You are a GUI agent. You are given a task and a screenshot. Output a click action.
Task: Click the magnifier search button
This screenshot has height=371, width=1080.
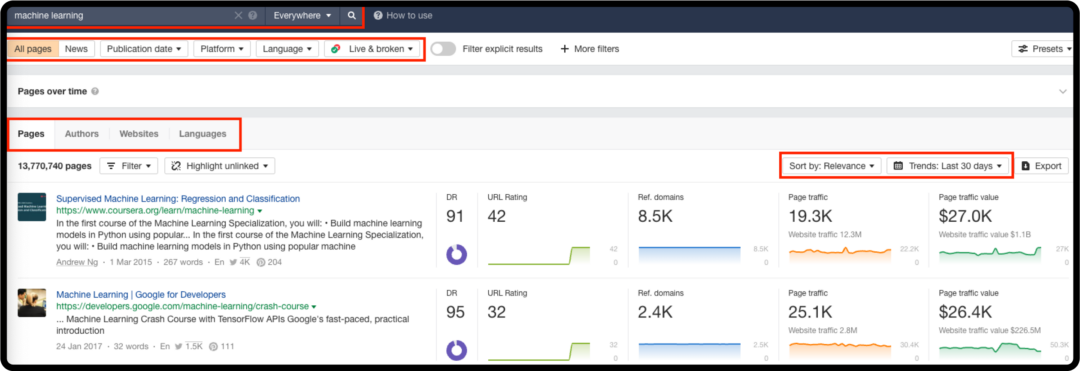coord(351,15)
